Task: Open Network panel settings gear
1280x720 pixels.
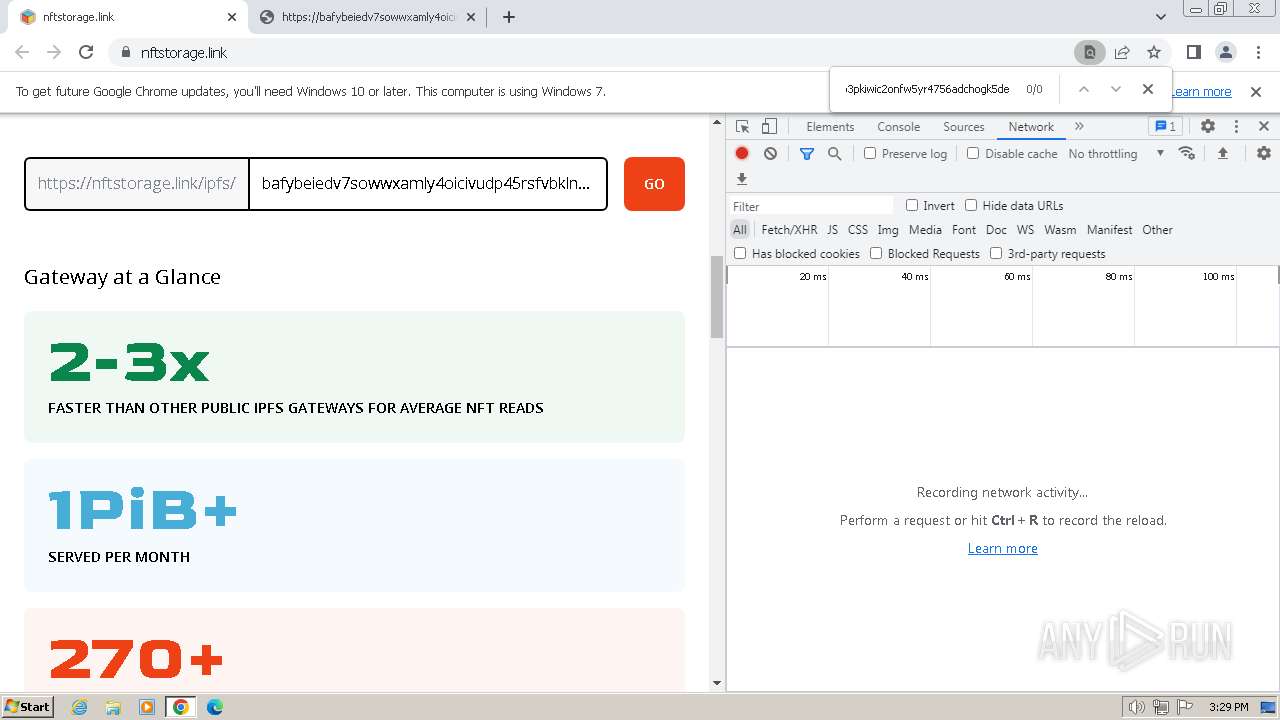Action: point(1264,153)
